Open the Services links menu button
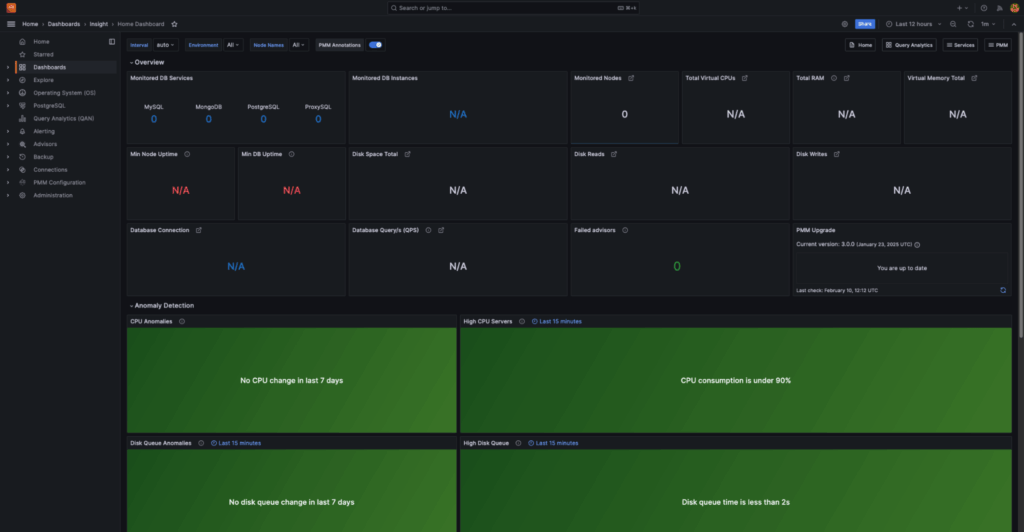Image resolution: width=1024 pixels, height=532 pixels. coord(960,45)
